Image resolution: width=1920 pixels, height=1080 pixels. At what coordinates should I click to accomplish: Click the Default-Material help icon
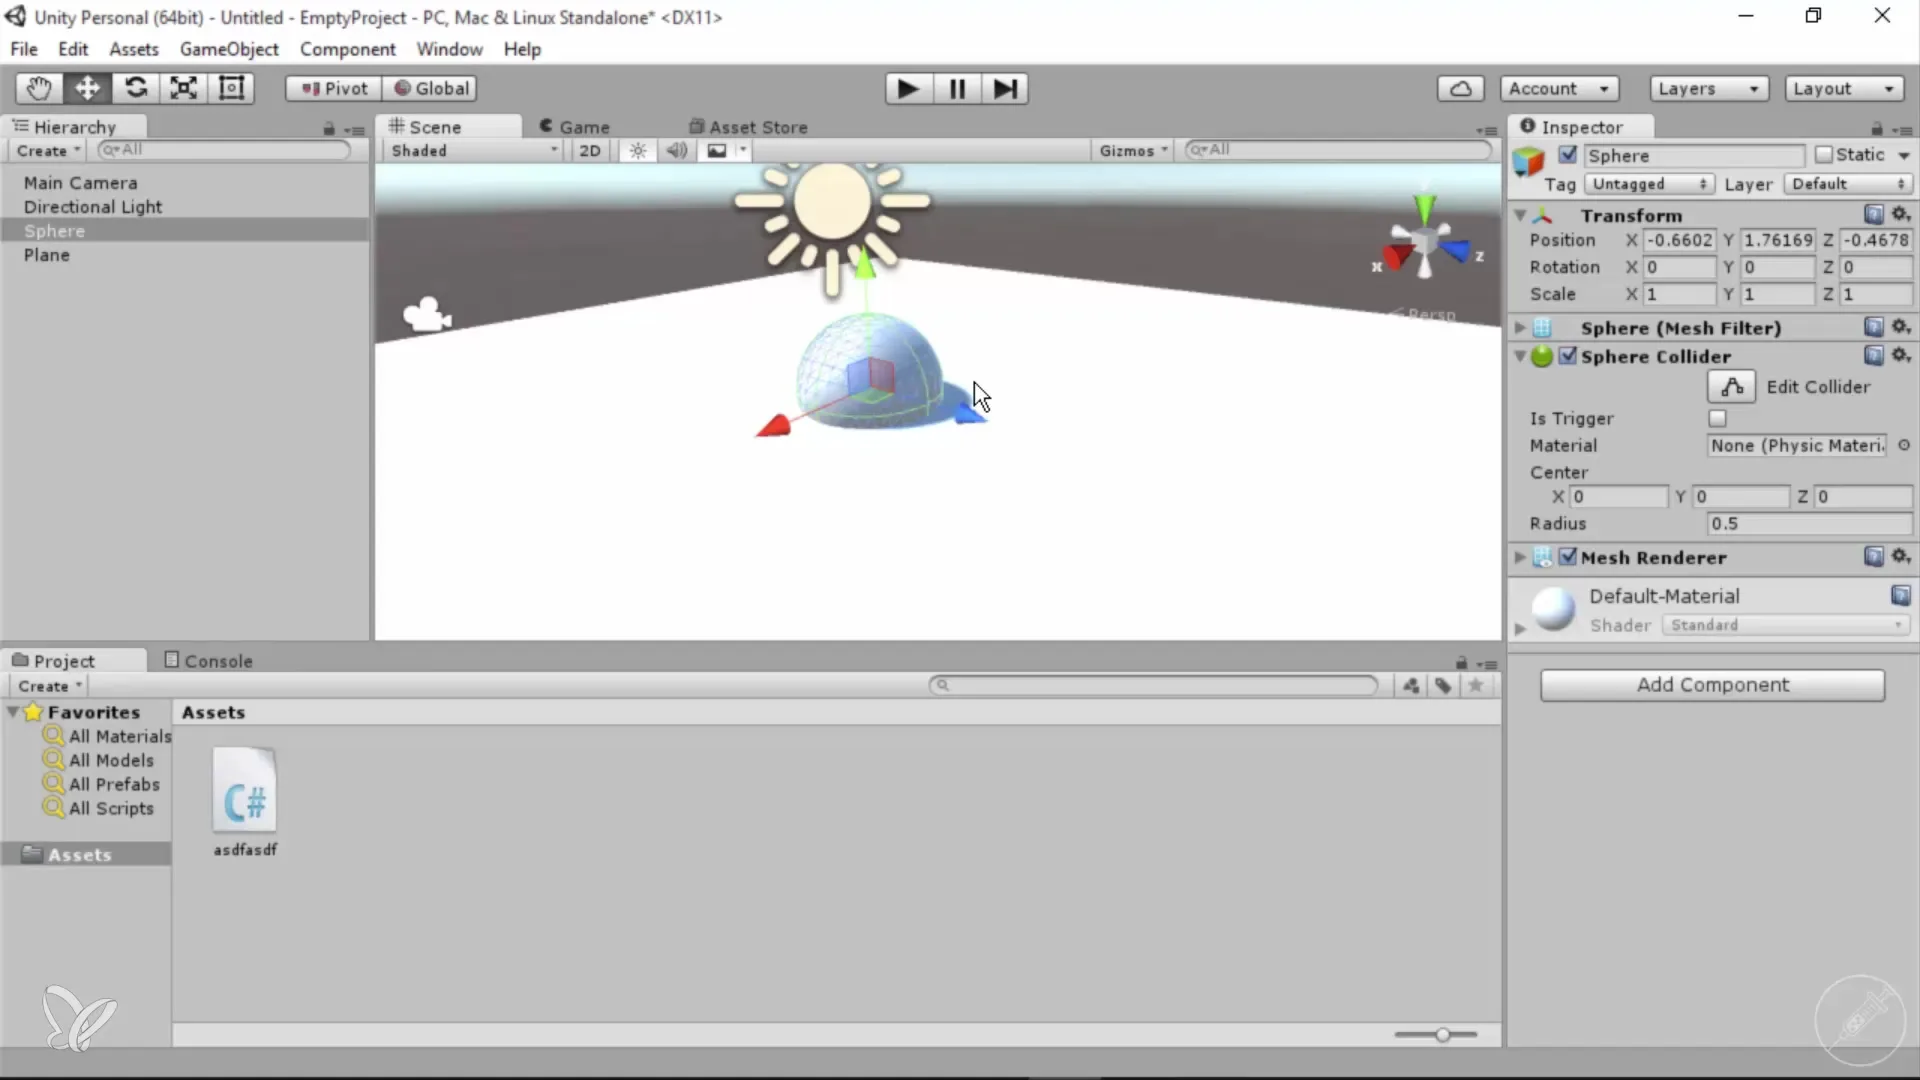pos(1900,595)
